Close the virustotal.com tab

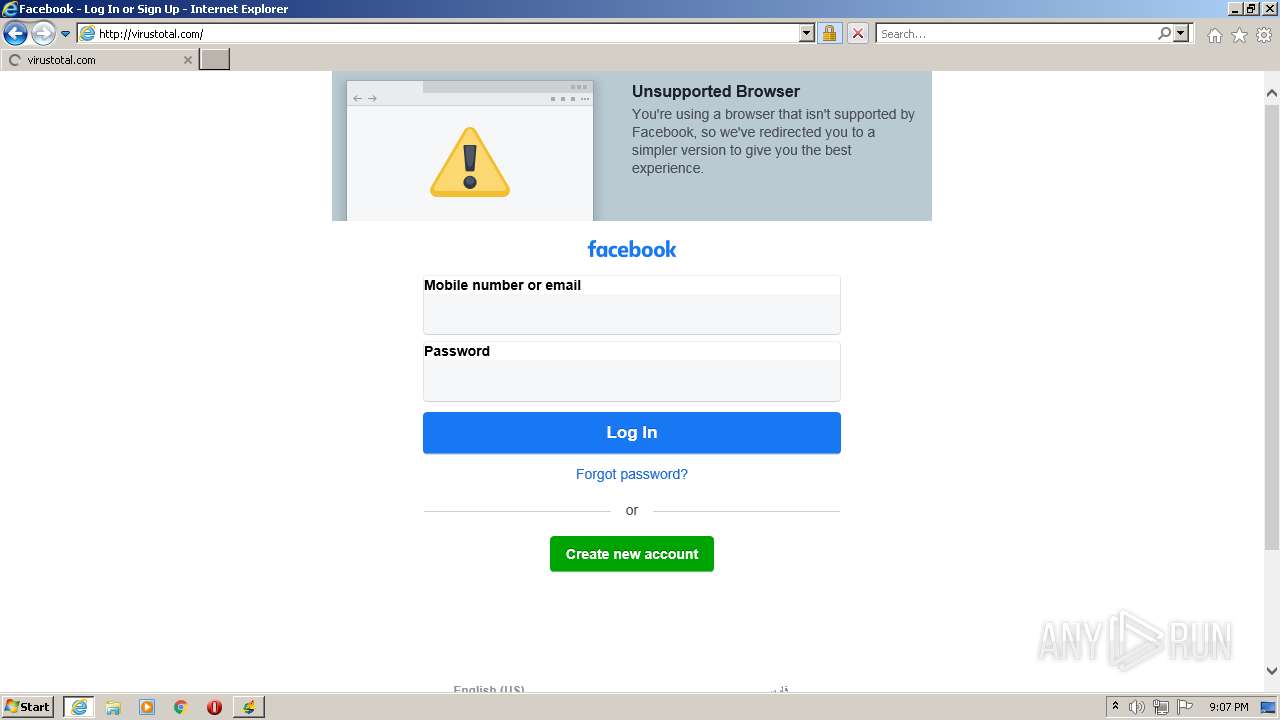pos(187,60)
